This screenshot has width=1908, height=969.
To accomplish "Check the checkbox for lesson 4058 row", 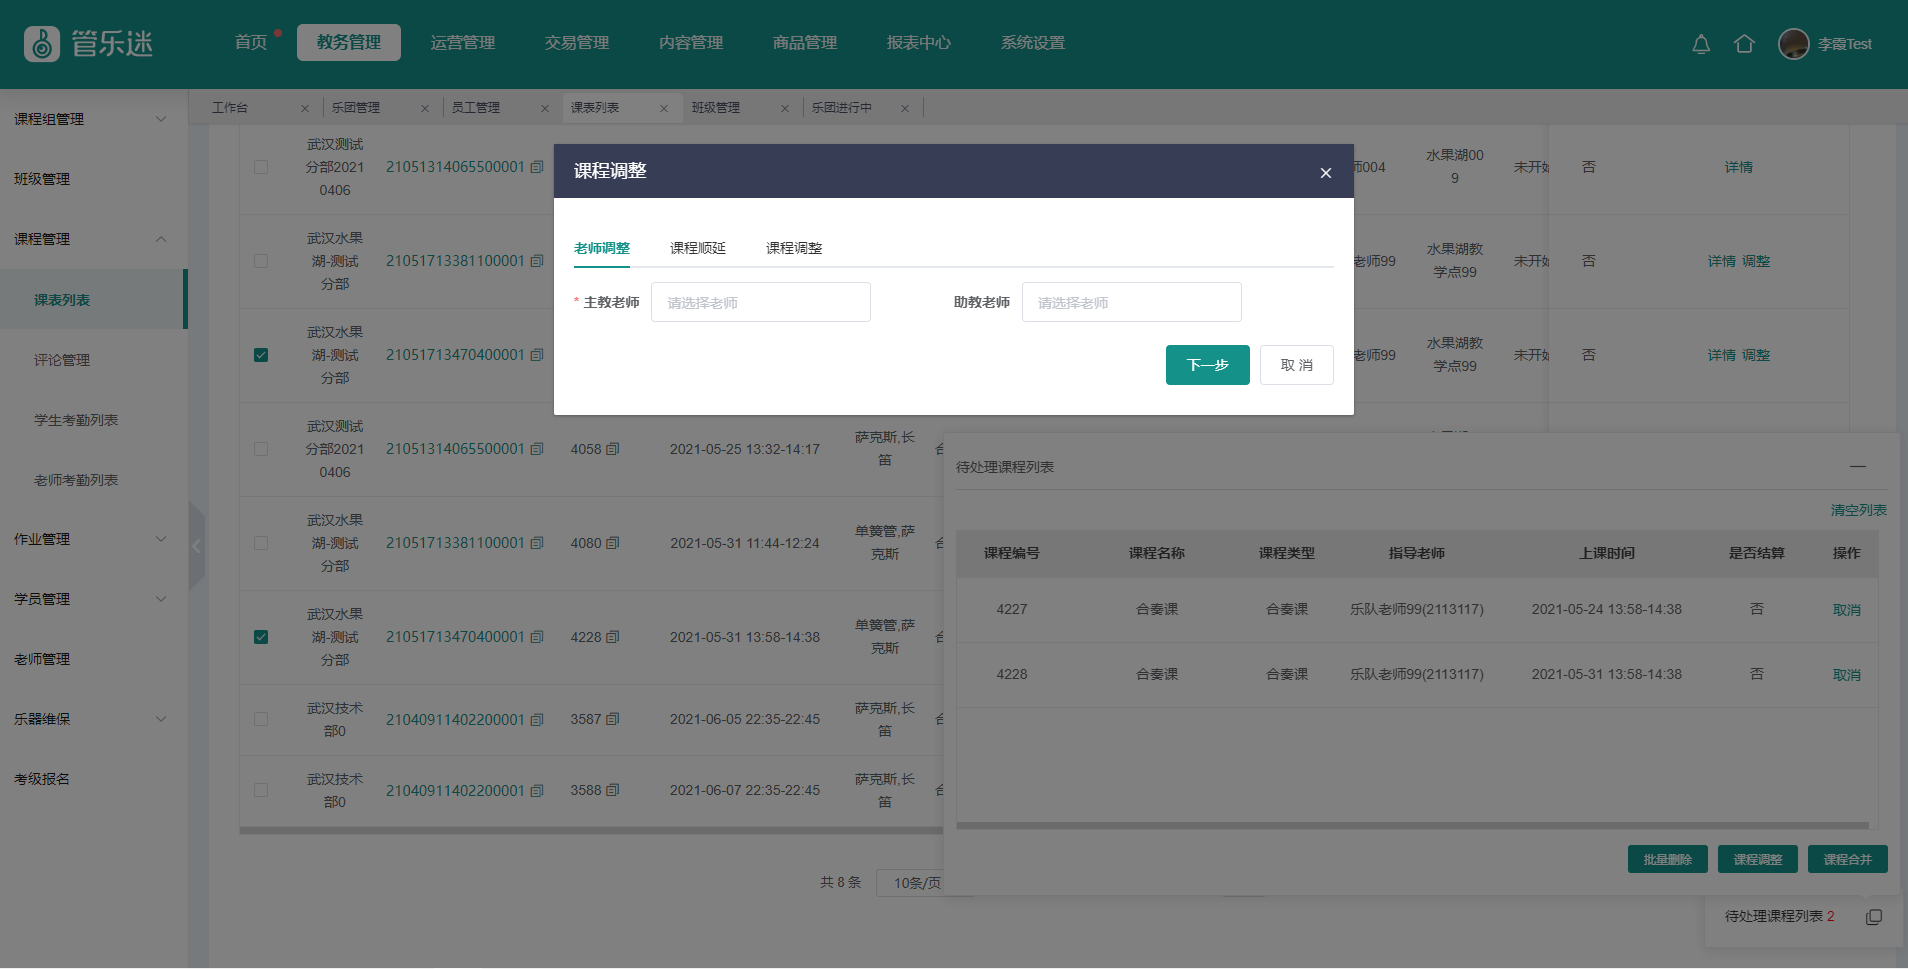I will (x=261, y=449).
